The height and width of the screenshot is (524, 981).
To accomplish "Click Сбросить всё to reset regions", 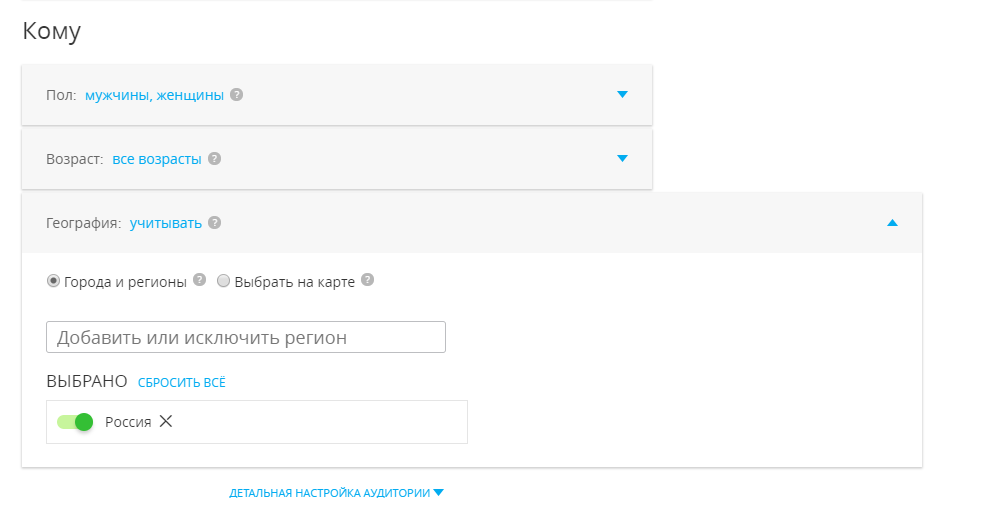I will [x=182, y=382].
